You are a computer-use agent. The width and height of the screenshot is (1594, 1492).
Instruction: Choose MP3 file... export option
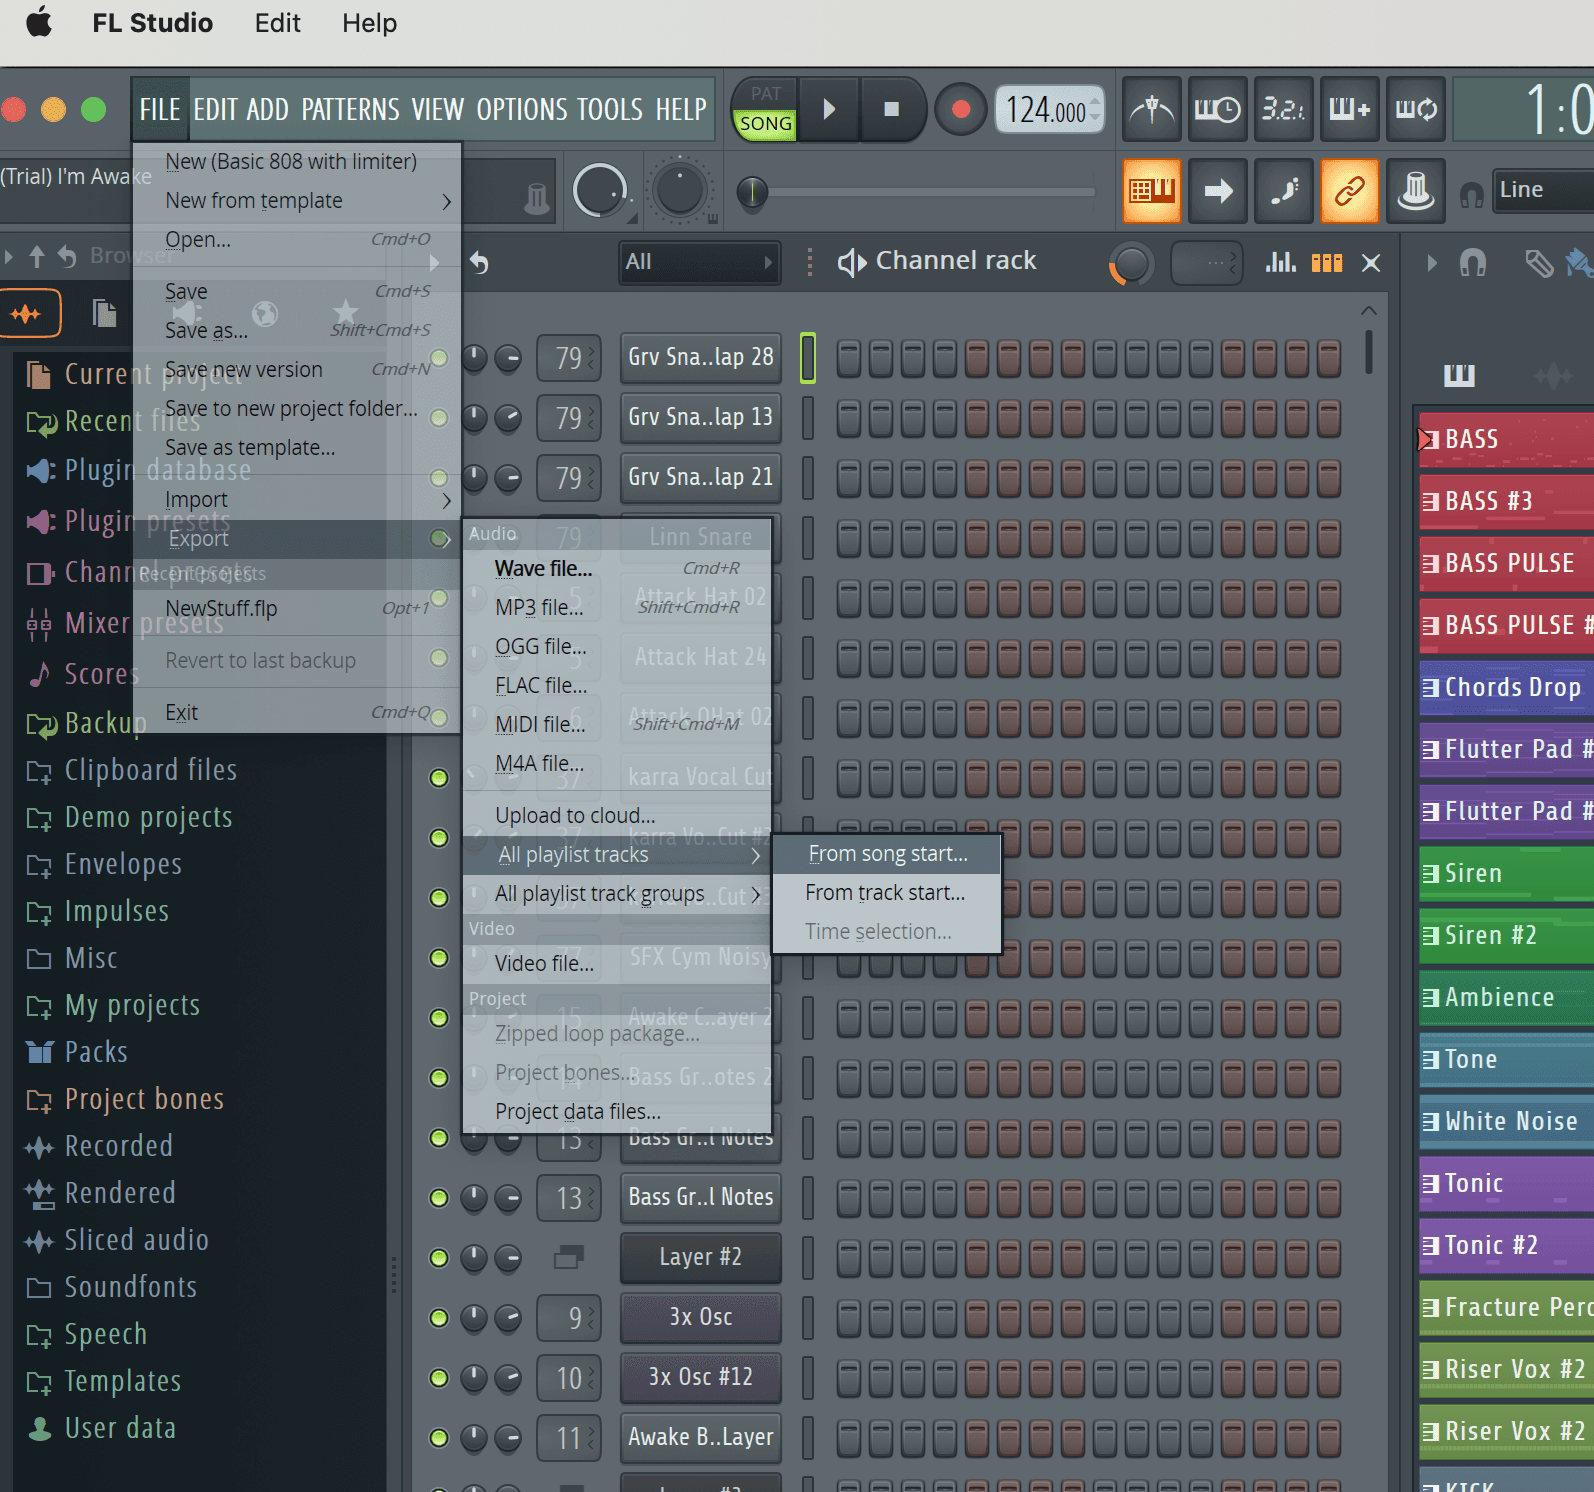(616, 608)
